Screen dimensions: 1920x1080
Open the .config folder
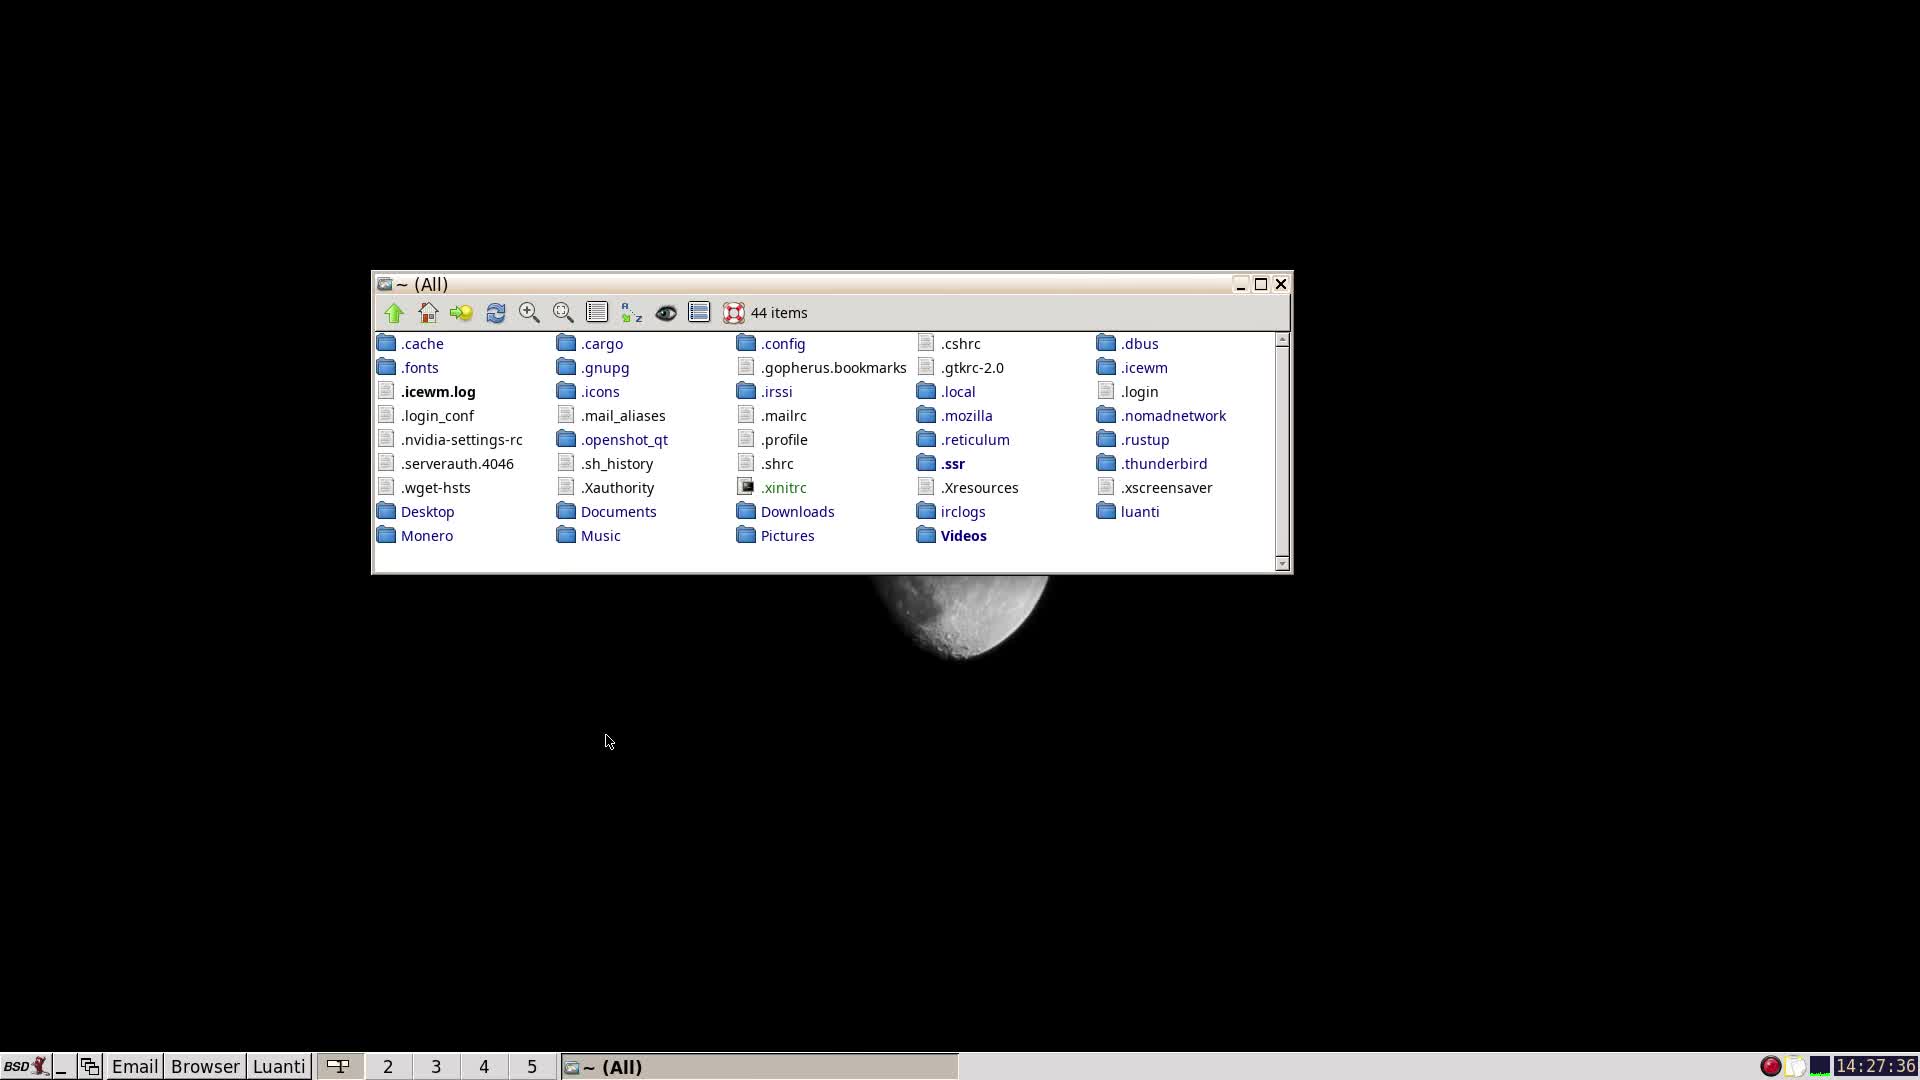pyautogui.click(x=783, y=343)
